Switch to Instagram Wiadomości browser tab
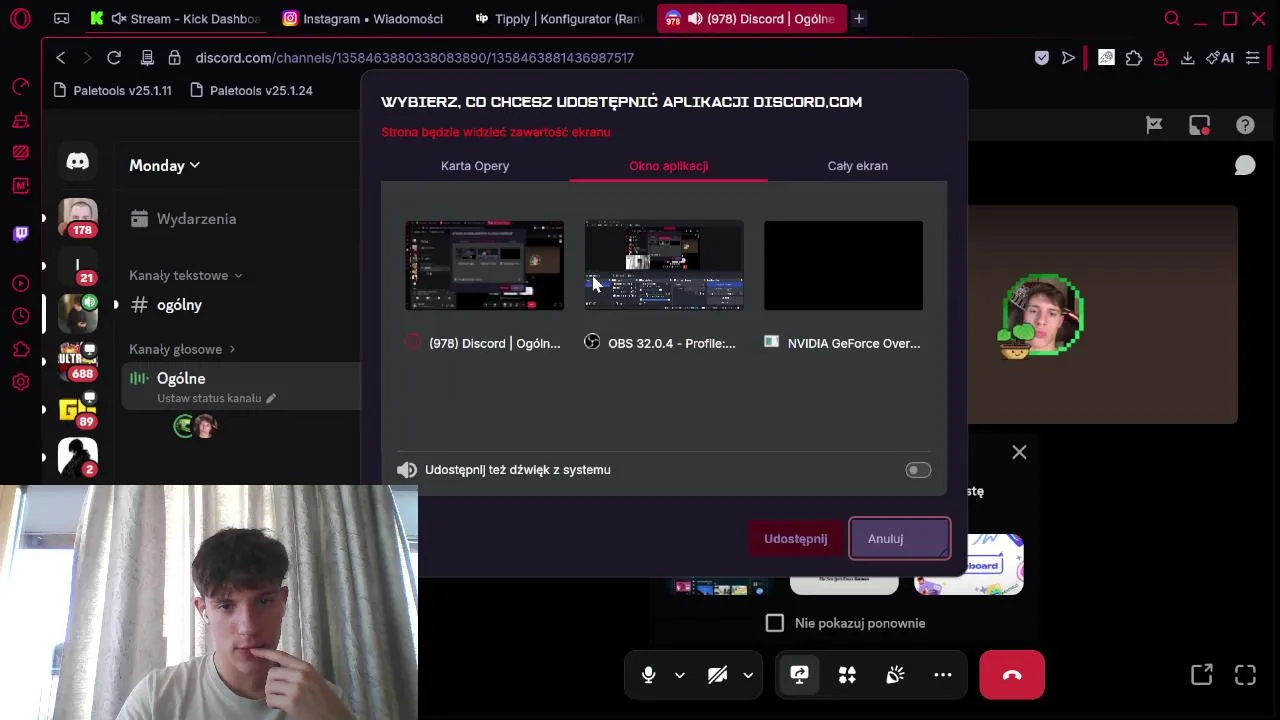The width and height of the screenshot is (1280, 720). 363,19
